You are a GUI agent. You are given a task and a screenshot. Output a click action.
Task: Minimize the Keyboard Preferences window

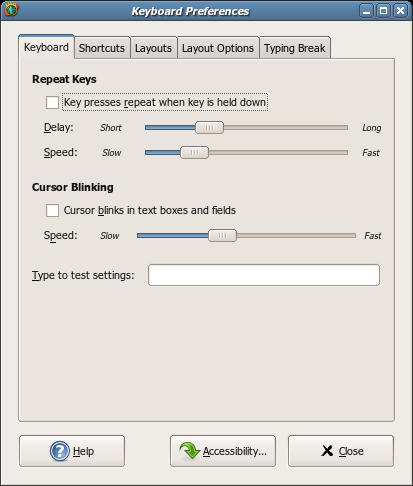[x=366, y=11]
